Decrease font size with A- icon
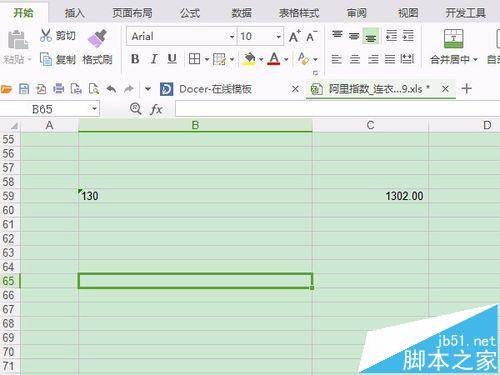Image resolution: width=500 pixels, height=375 pixels. pos(311,36)
